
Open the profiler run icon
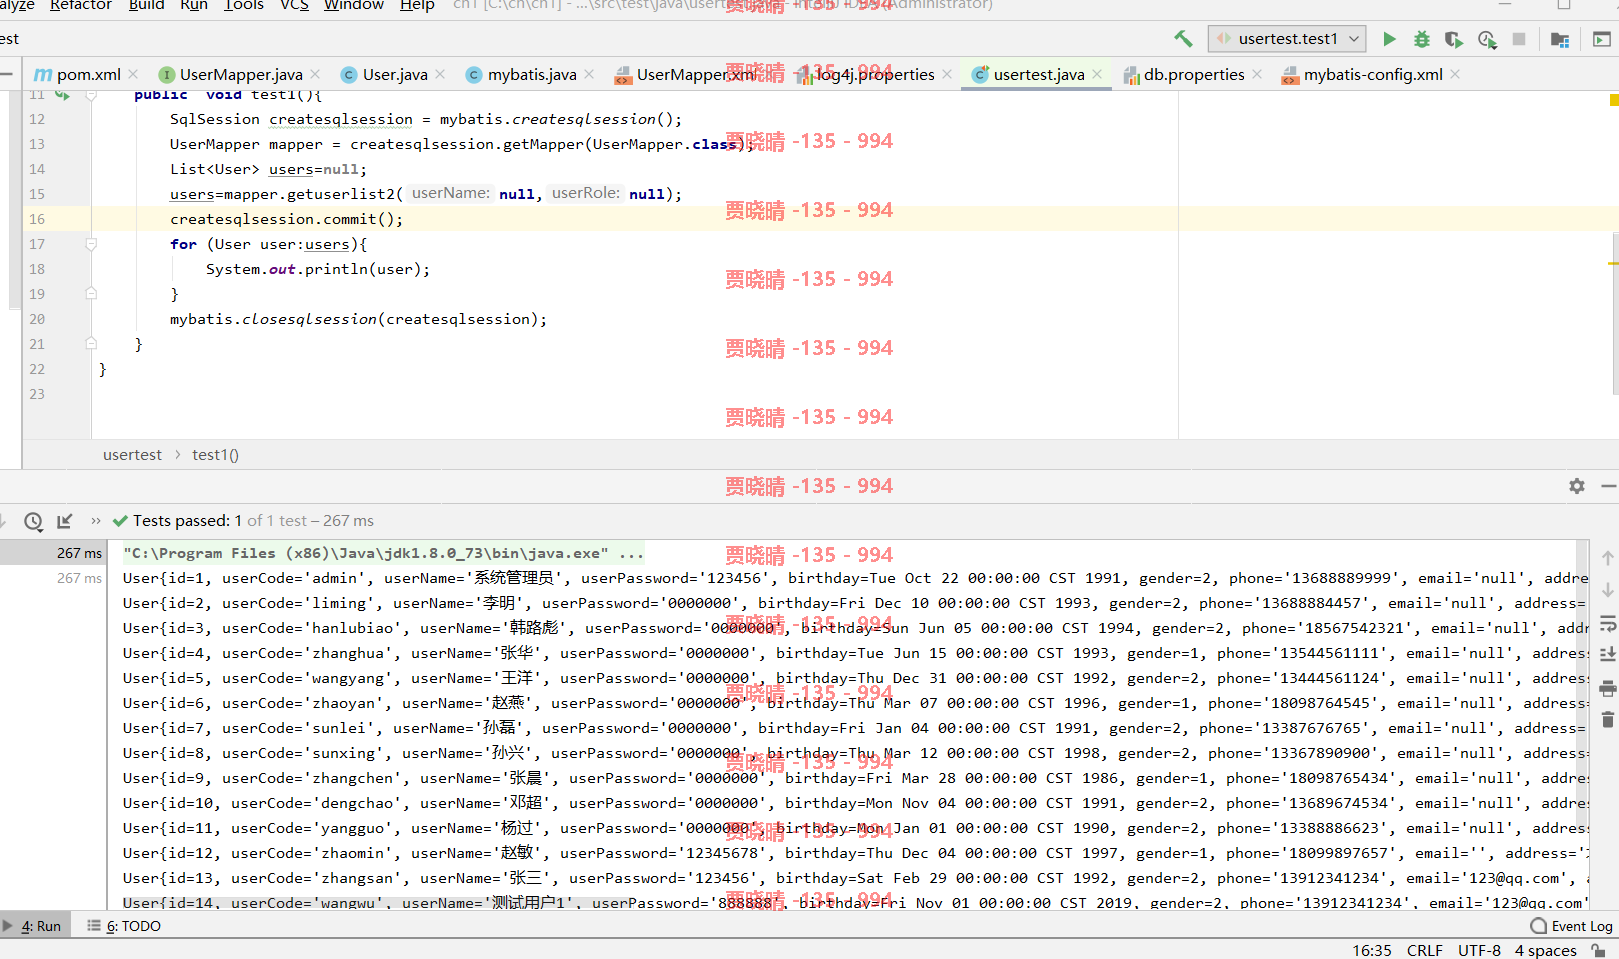pos(1487,39)
